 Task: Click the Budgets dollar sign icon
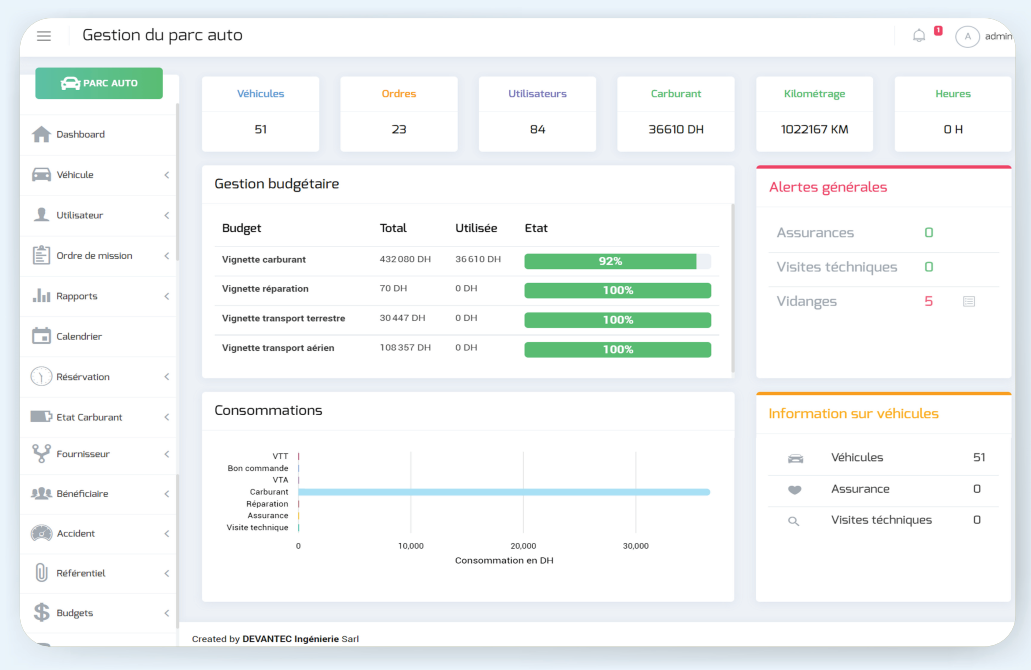point(41,613)
